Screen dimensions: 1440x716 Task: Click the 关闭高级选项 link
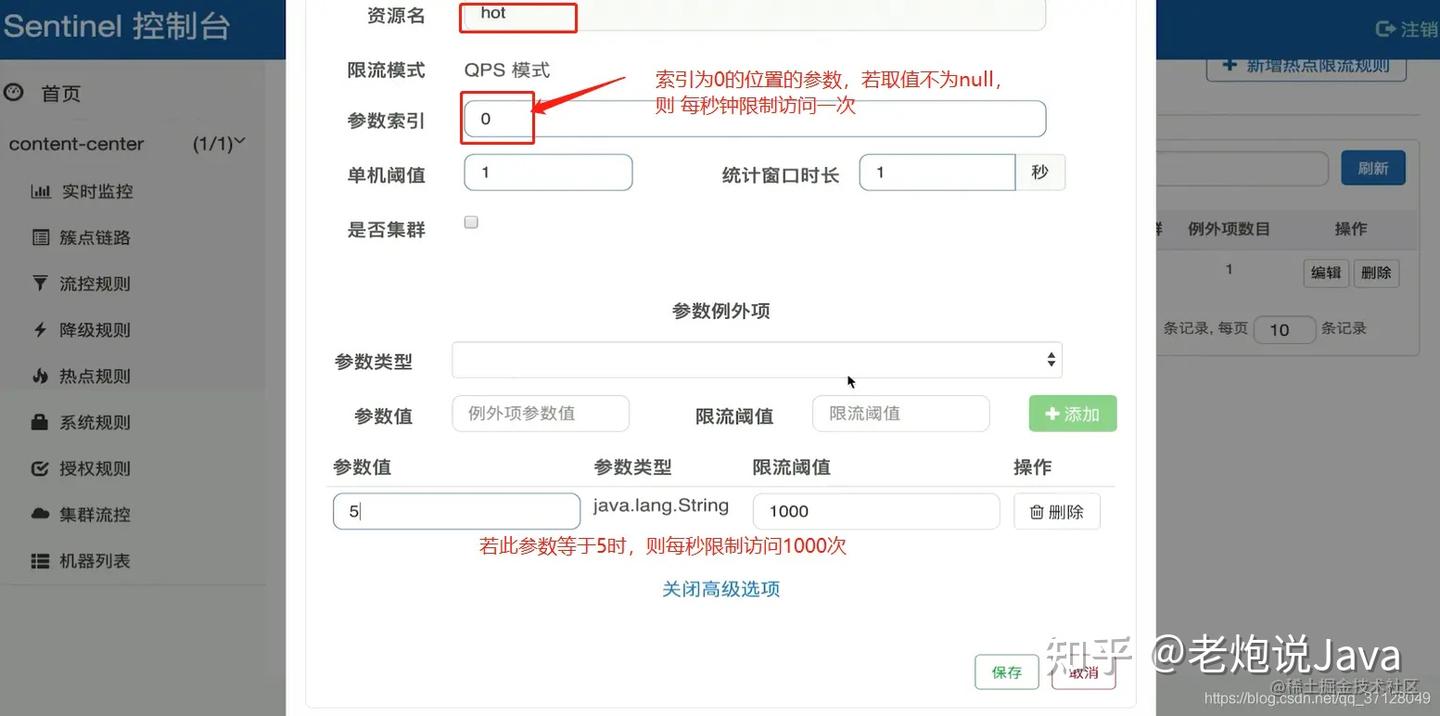pyautogui.click(x=721, y=589)
